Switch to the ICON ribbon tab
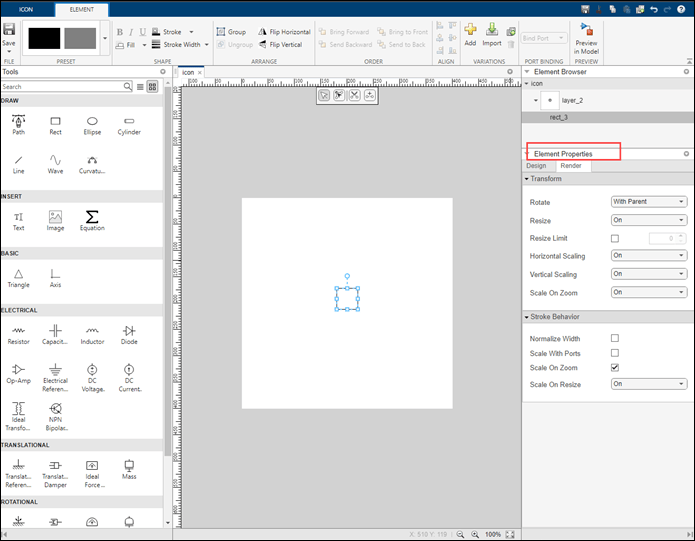This screenshot has width=695, height=541. (26, 9)
